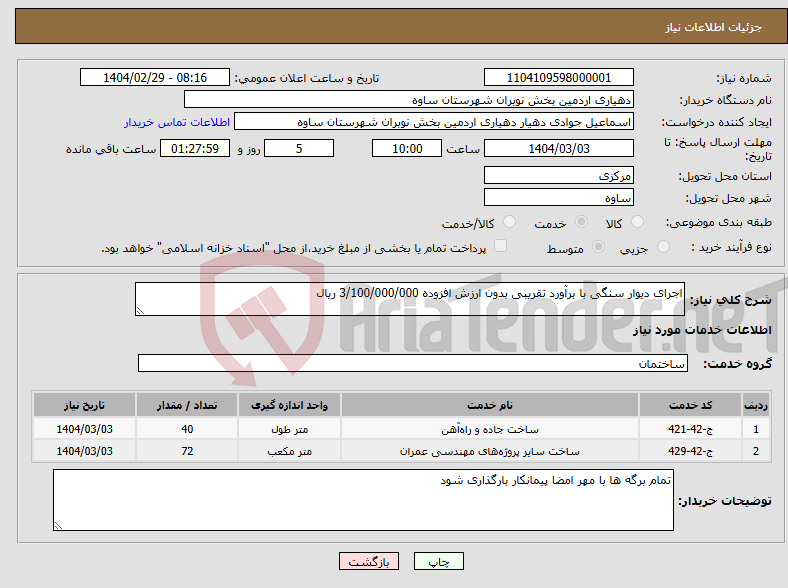The image size is (788, 588).
Task: Click the quantity cell showing 40
Action: [x=187, y=429]
